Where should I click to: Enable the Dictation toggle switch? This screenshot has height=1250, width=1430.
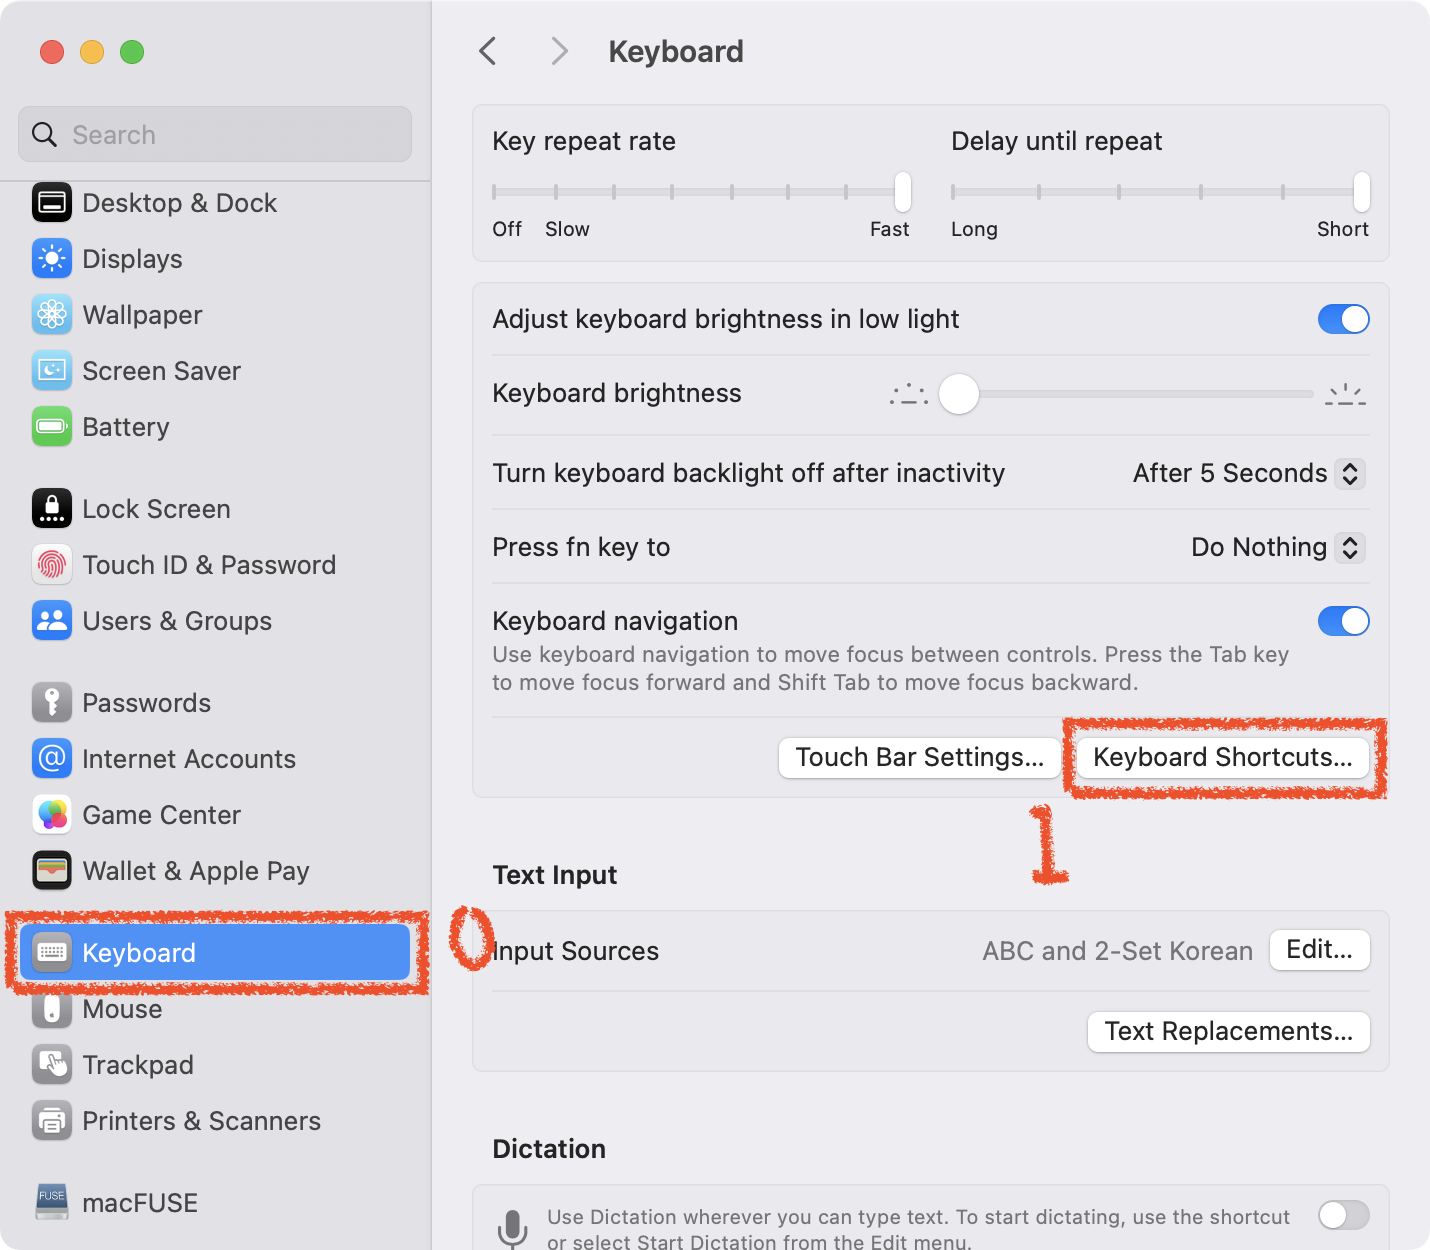tap(1343, 1215)
